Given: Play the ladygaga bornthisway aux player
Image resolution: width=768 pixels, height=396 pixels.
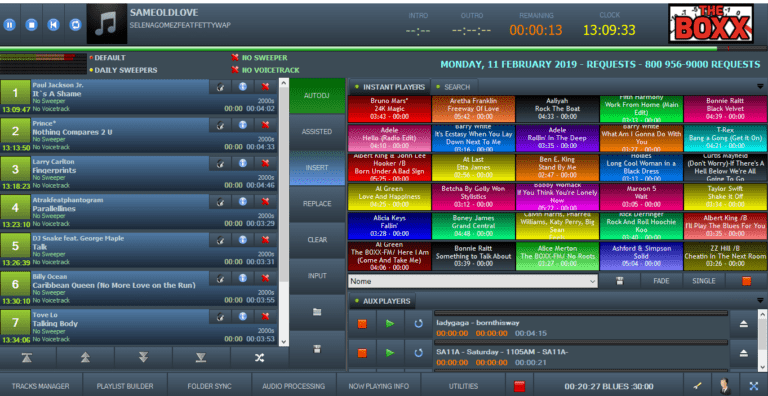Looking at the screenshot, I should (390, 323).
